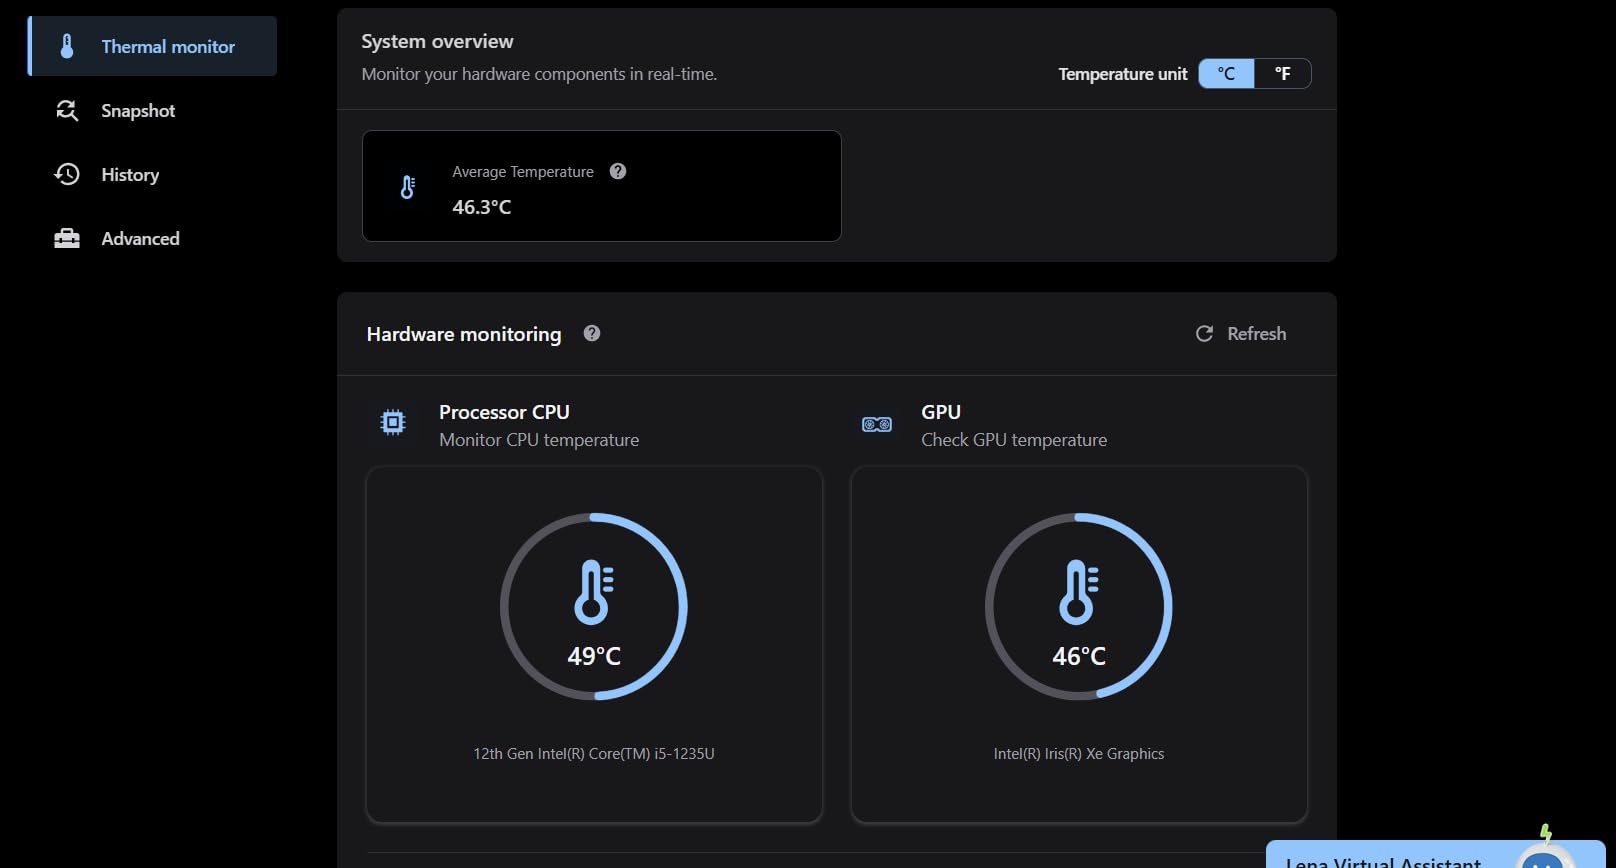Select the 46°C GPU temperature reading
The image size is (1616, 868).
pos(1079,656)
